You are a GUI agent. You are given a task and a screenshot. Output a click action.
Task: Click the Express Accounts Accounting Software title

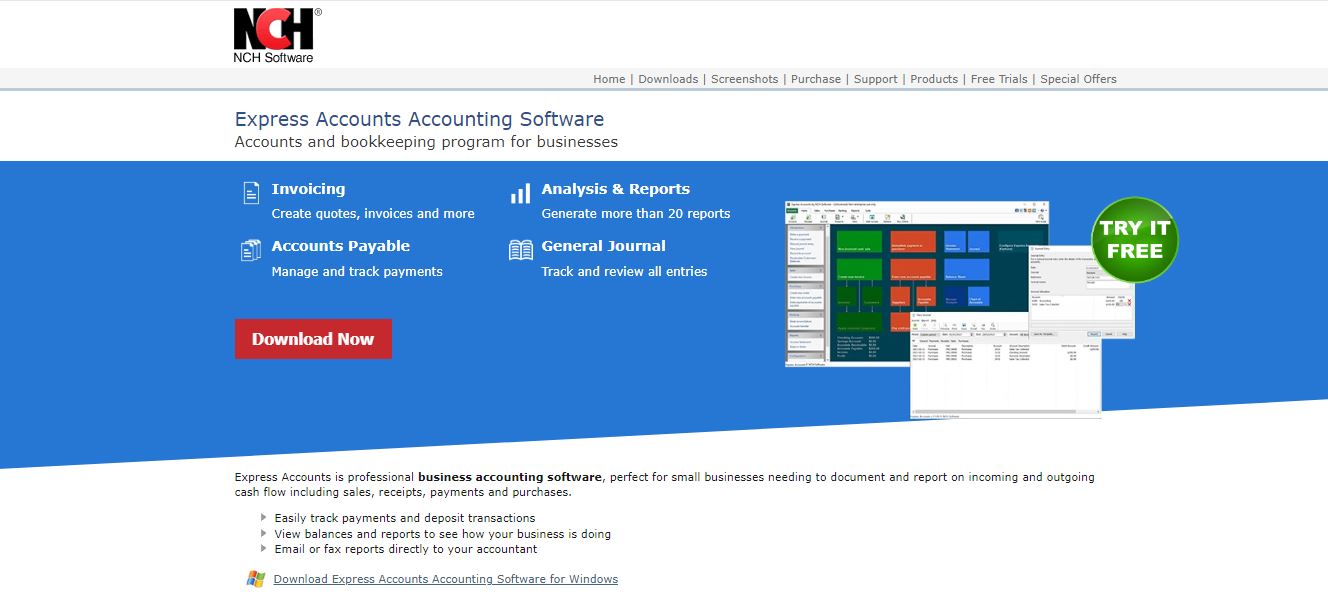coord(419,120)
